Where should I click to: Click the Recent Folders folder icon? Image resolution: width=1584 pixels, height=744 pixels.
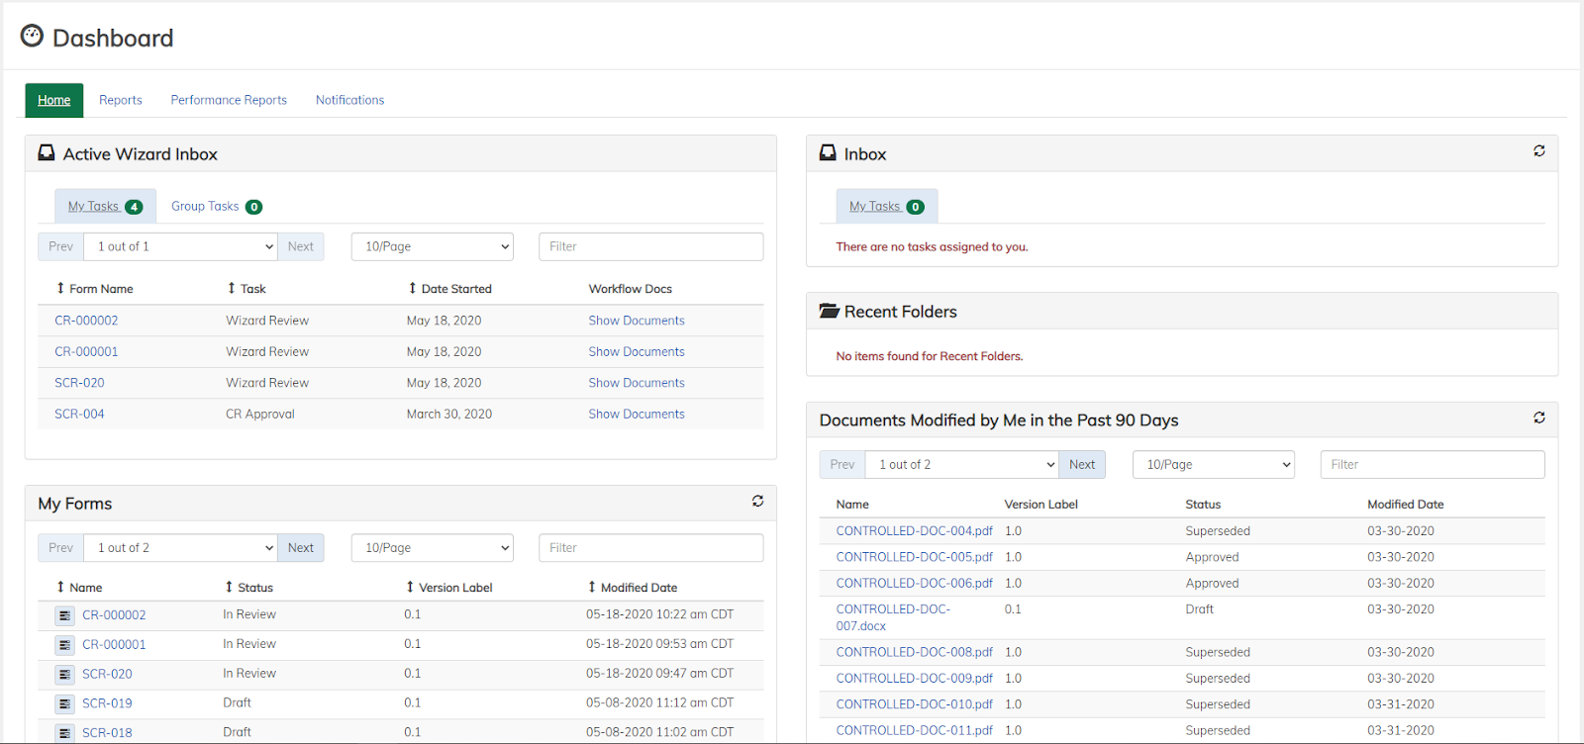click(x=829, y=311)
